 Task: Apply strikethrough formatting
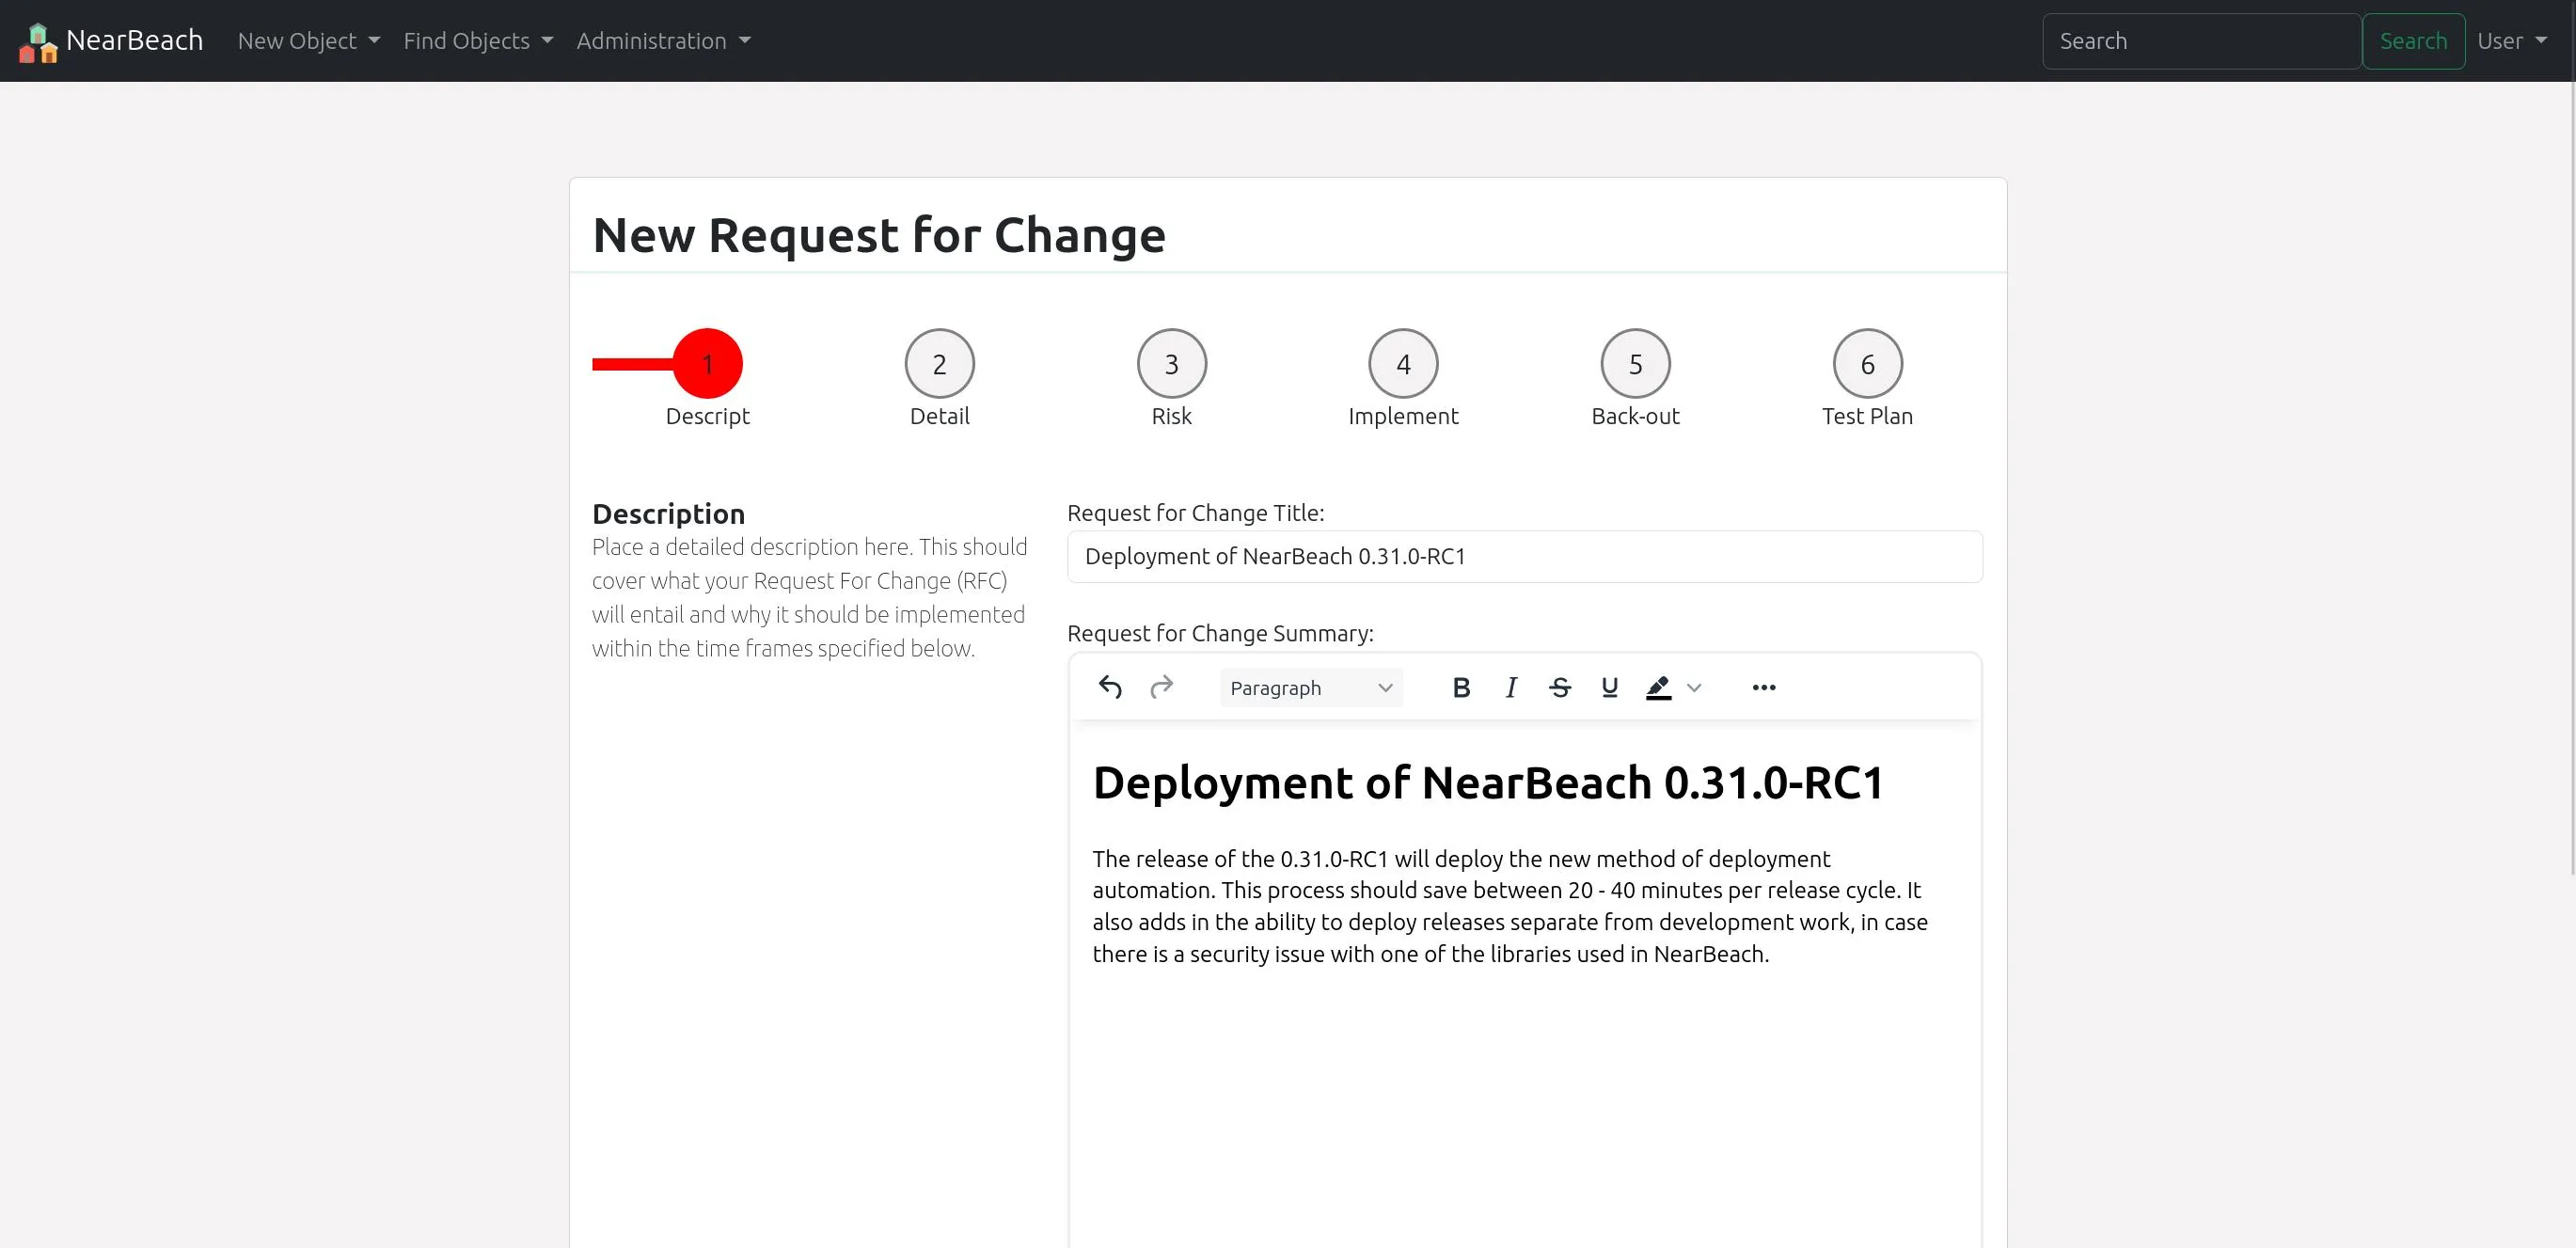[1560, 687]
